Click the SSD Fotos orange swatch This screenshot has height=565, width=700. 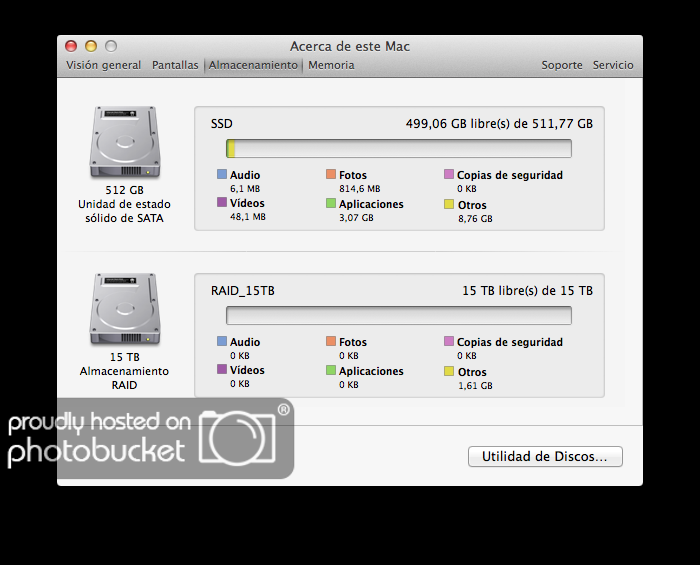[x=331, y=174]
